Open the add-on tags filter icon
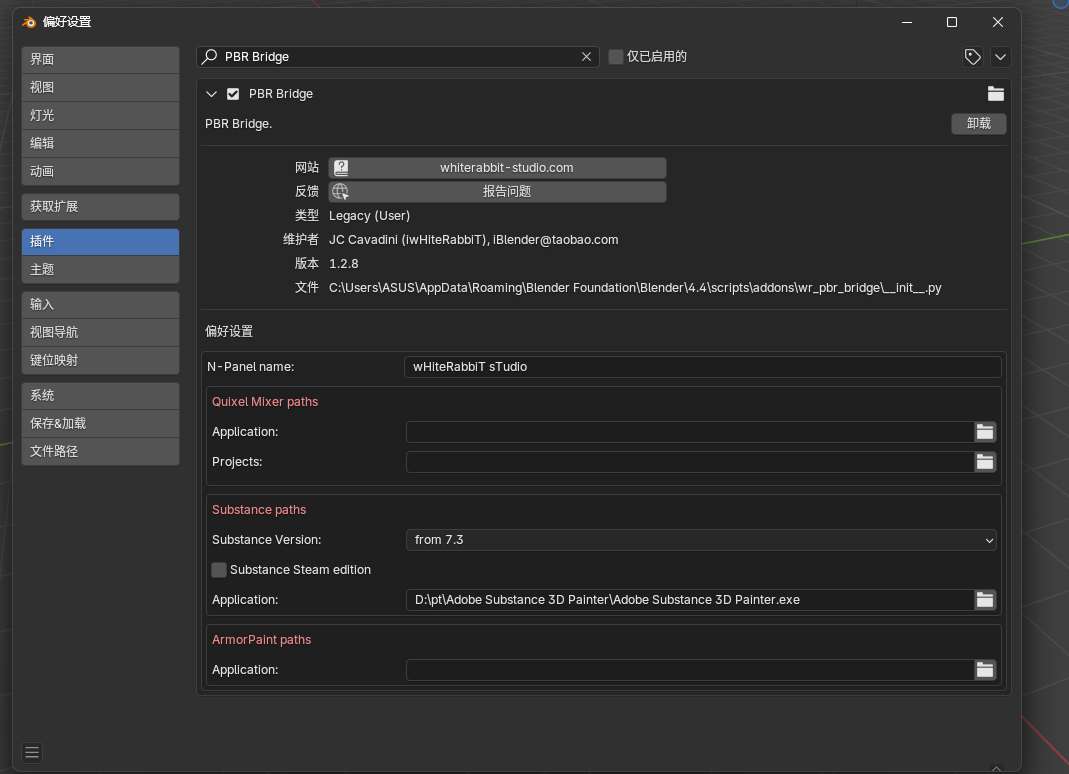1069x774 pixels. [x=972, y=57]
